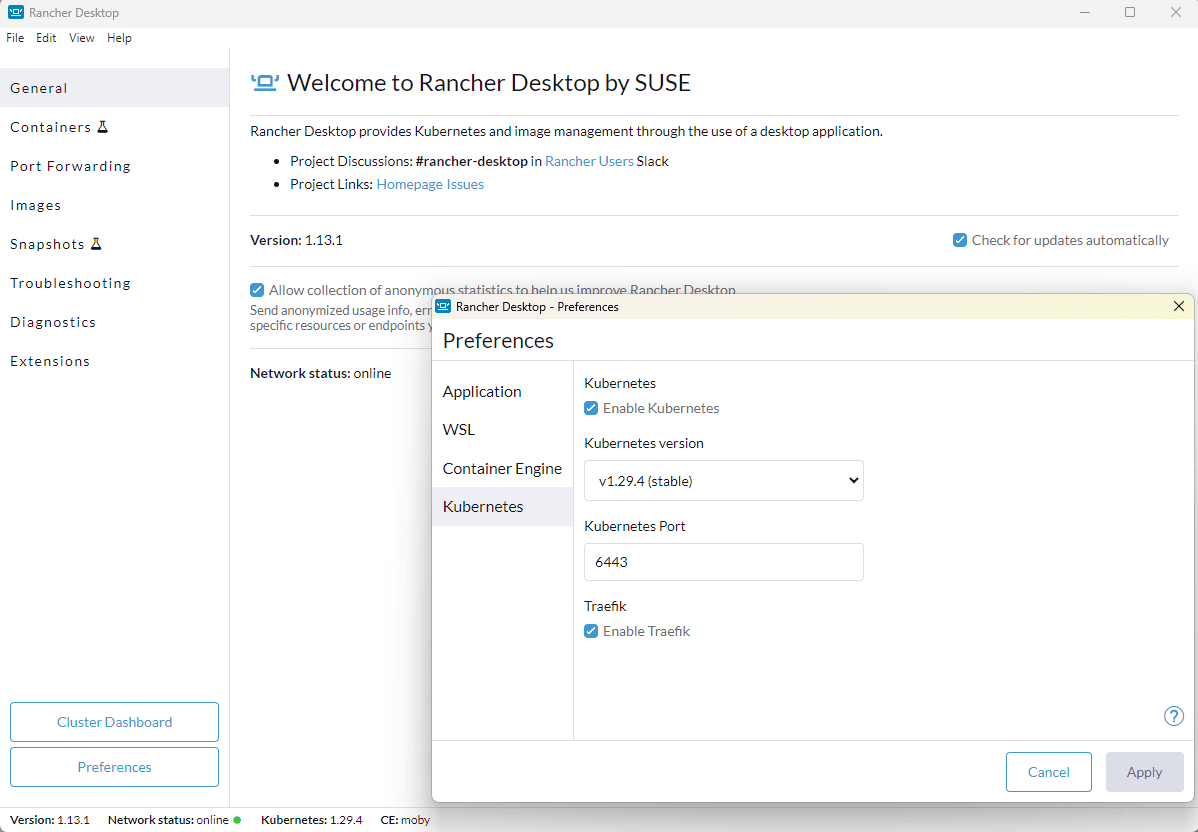
Task: Open the Kubernetes version dropdown
Action: (724, 481)
